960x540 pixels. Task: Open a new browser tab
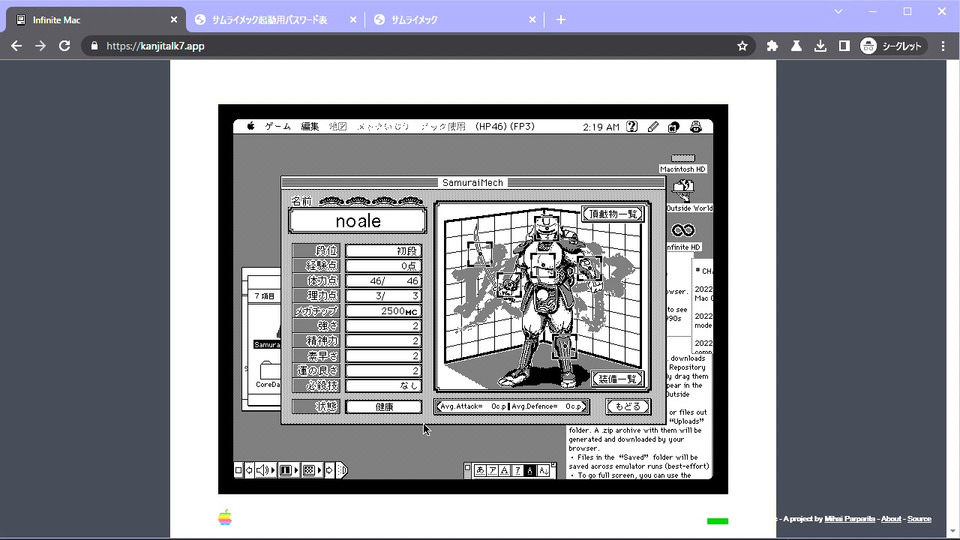click(x=561, y=20)
